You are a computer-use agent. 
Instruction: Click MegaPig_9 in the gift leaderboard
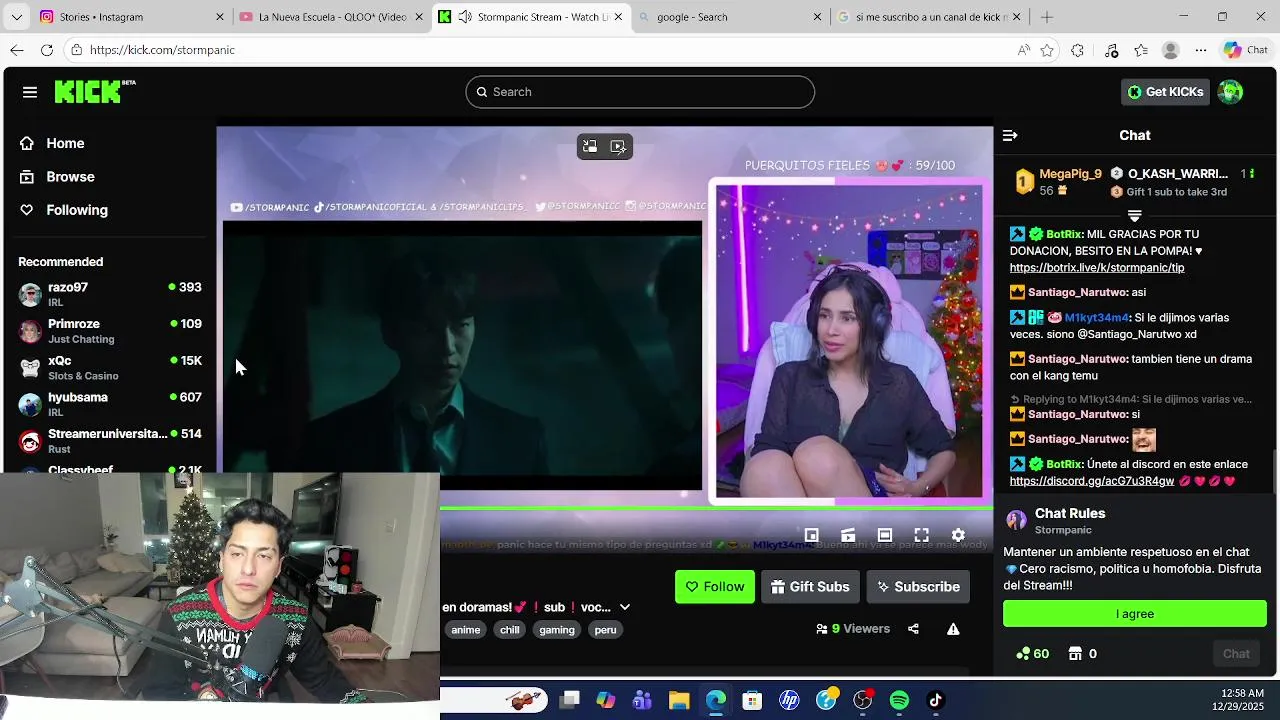coord(1070,174)
